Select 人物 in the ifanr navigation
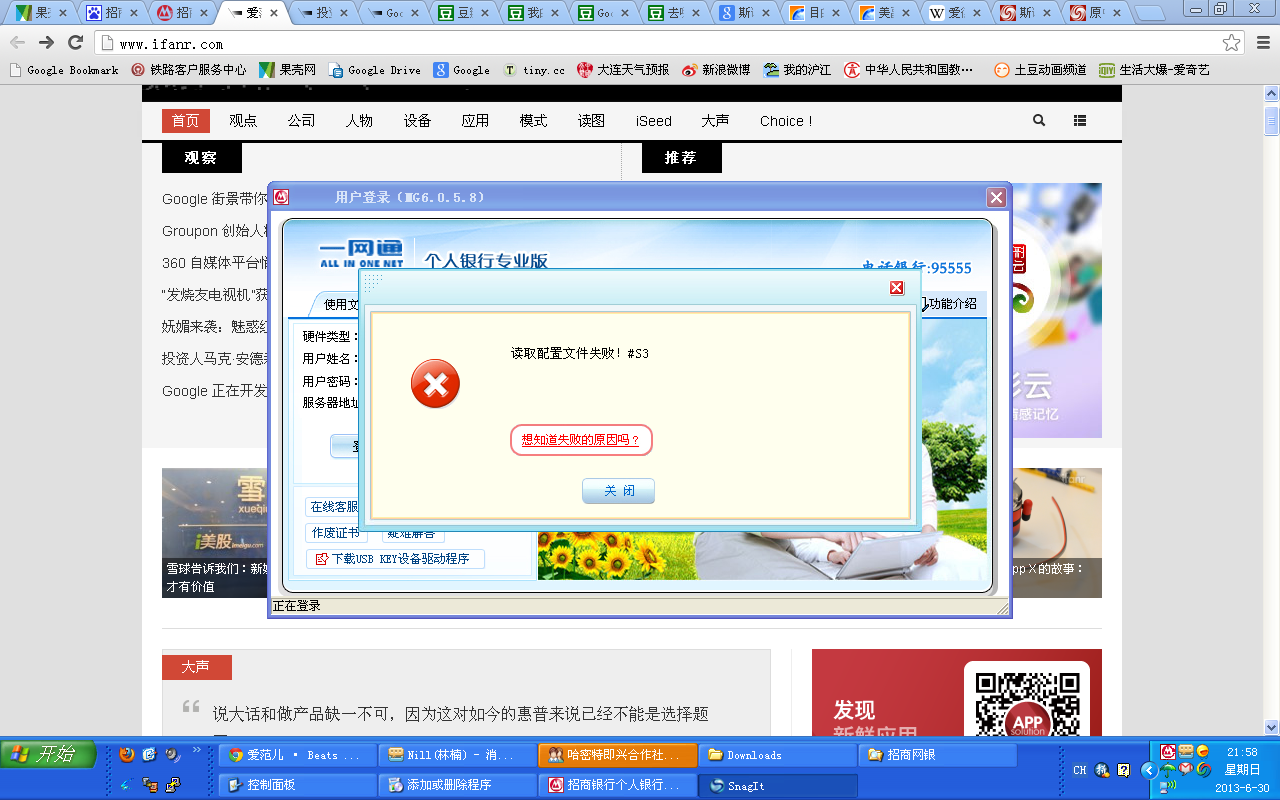Viewport: 1280px width, 800px height. coord(359,121)
